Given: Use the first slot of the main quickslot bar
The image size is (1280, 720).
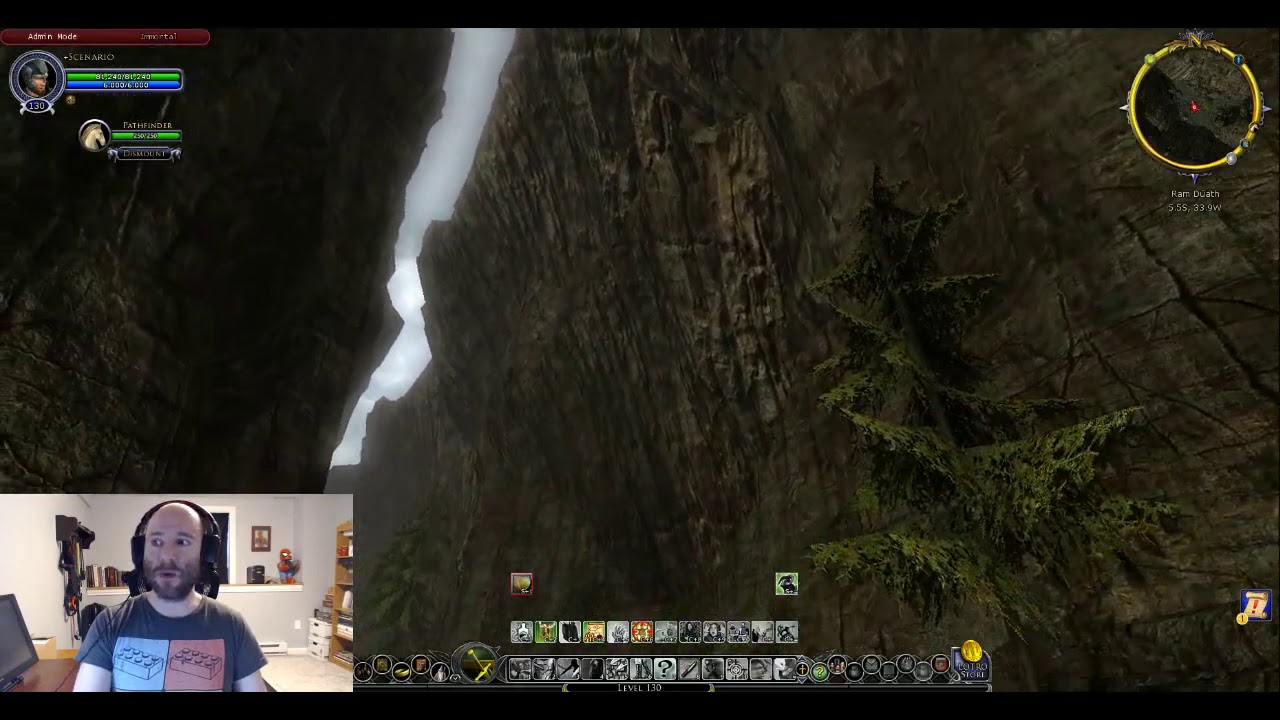Looking at the screenshot, I should (x=520, y=669).
